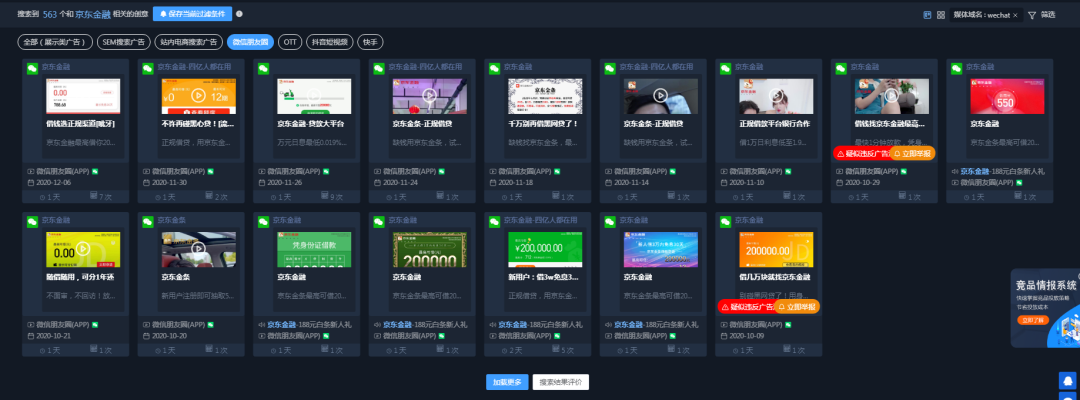Click the 保存当前过滤条件 button
The width and height of the screenshot is (1080, 400).
[194, 14]
